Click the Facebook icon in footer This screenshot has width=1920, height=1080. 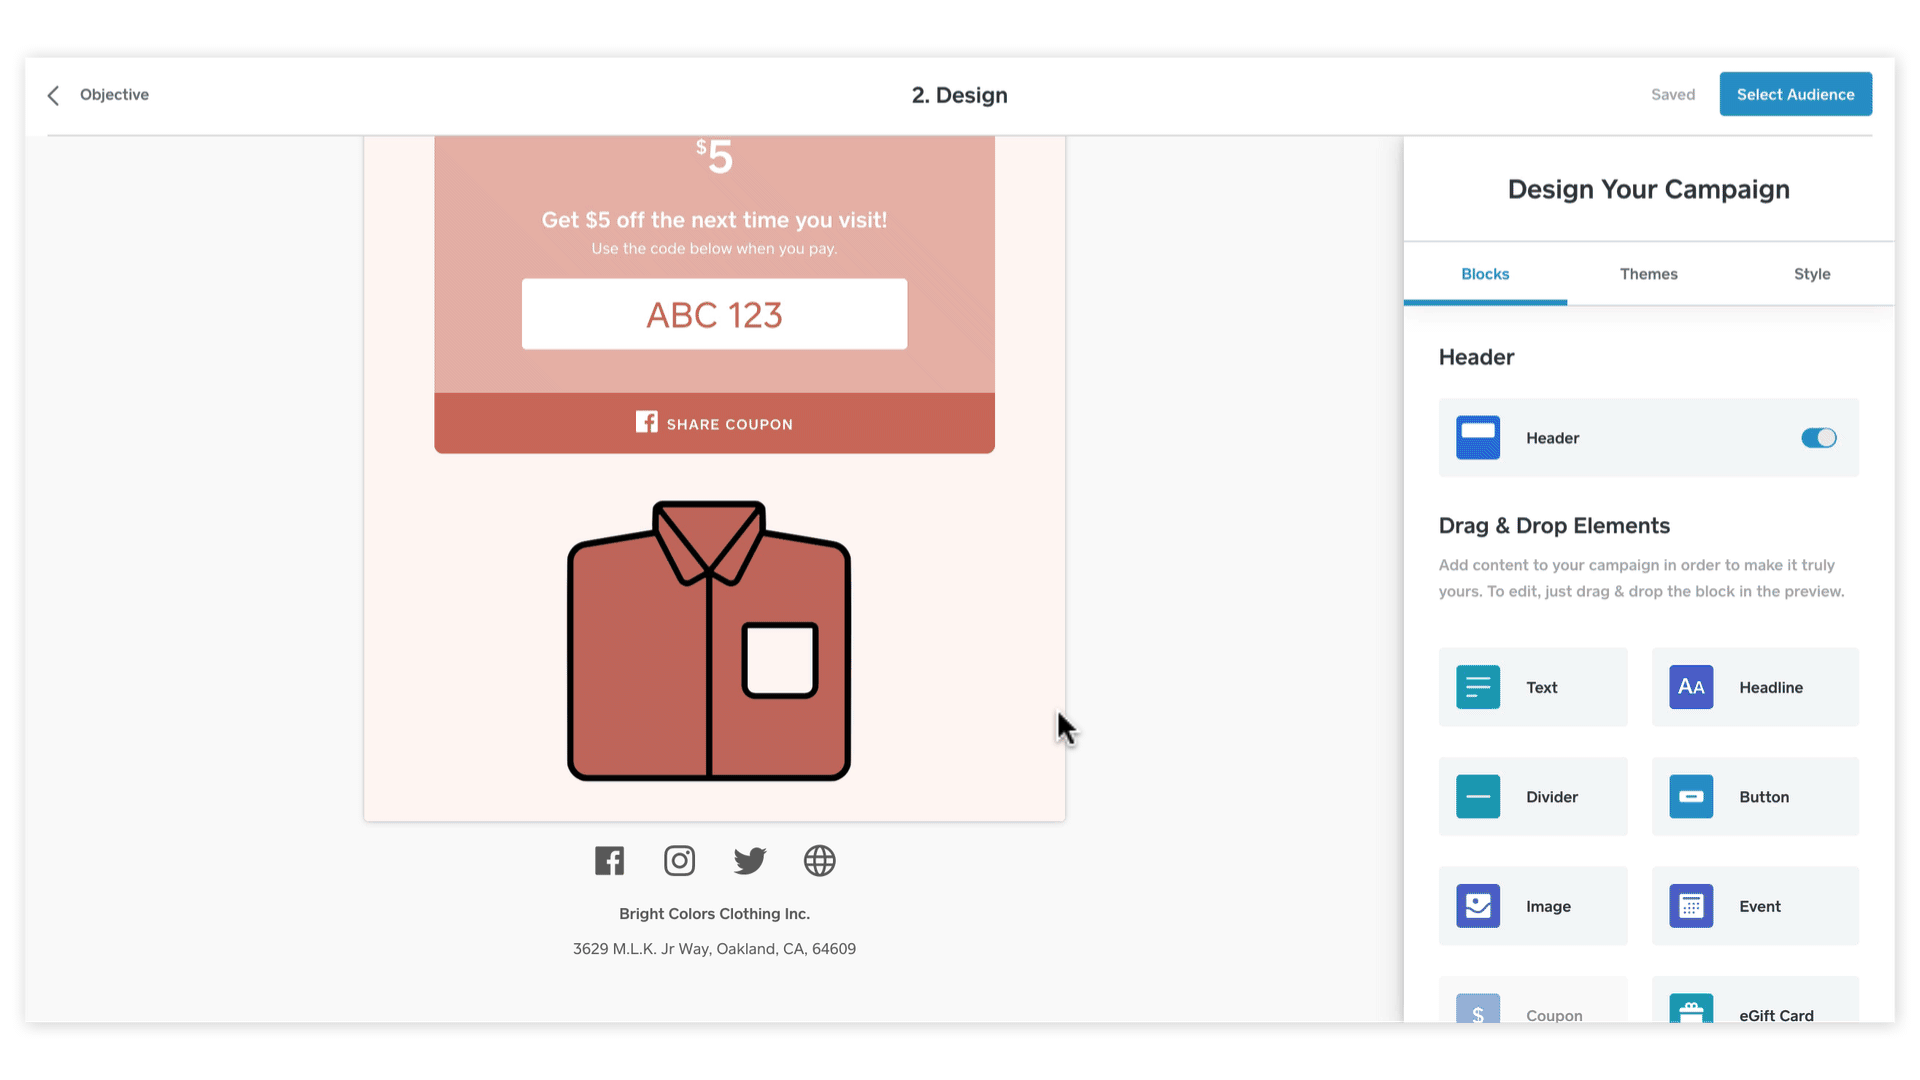[x=609, y=861]
